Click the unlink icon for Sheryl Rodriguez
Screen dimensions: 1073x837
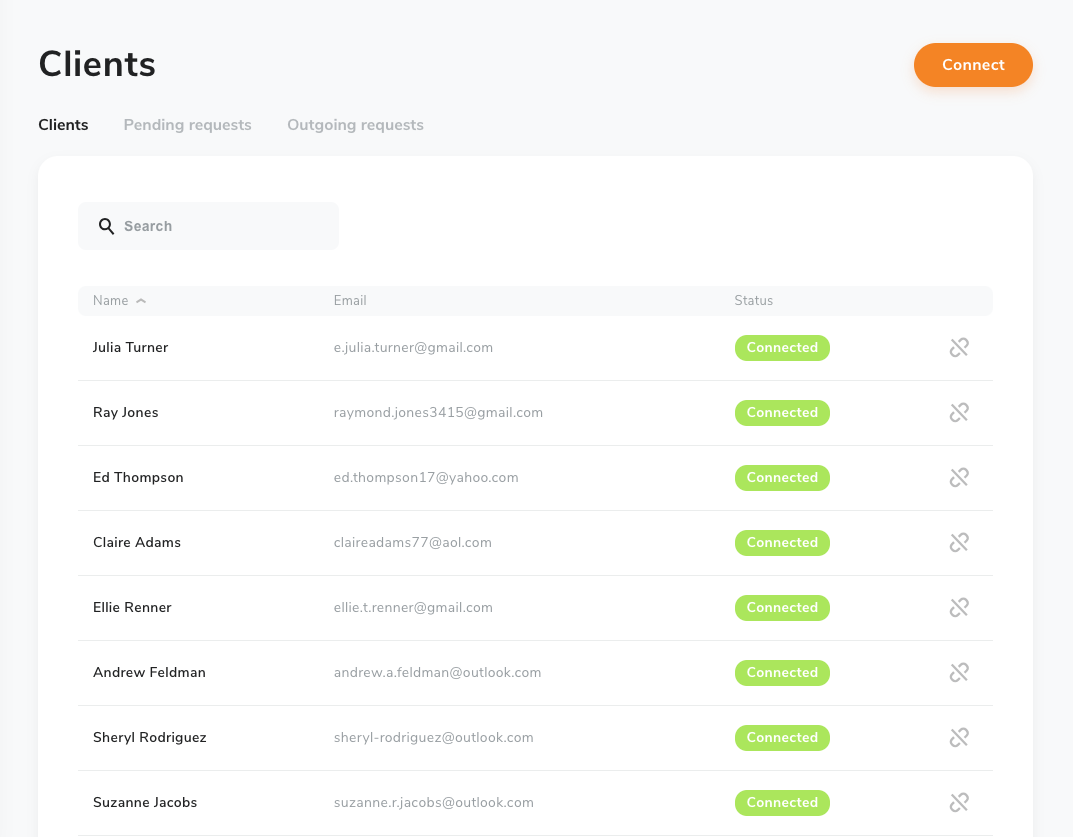click(959, 737)
